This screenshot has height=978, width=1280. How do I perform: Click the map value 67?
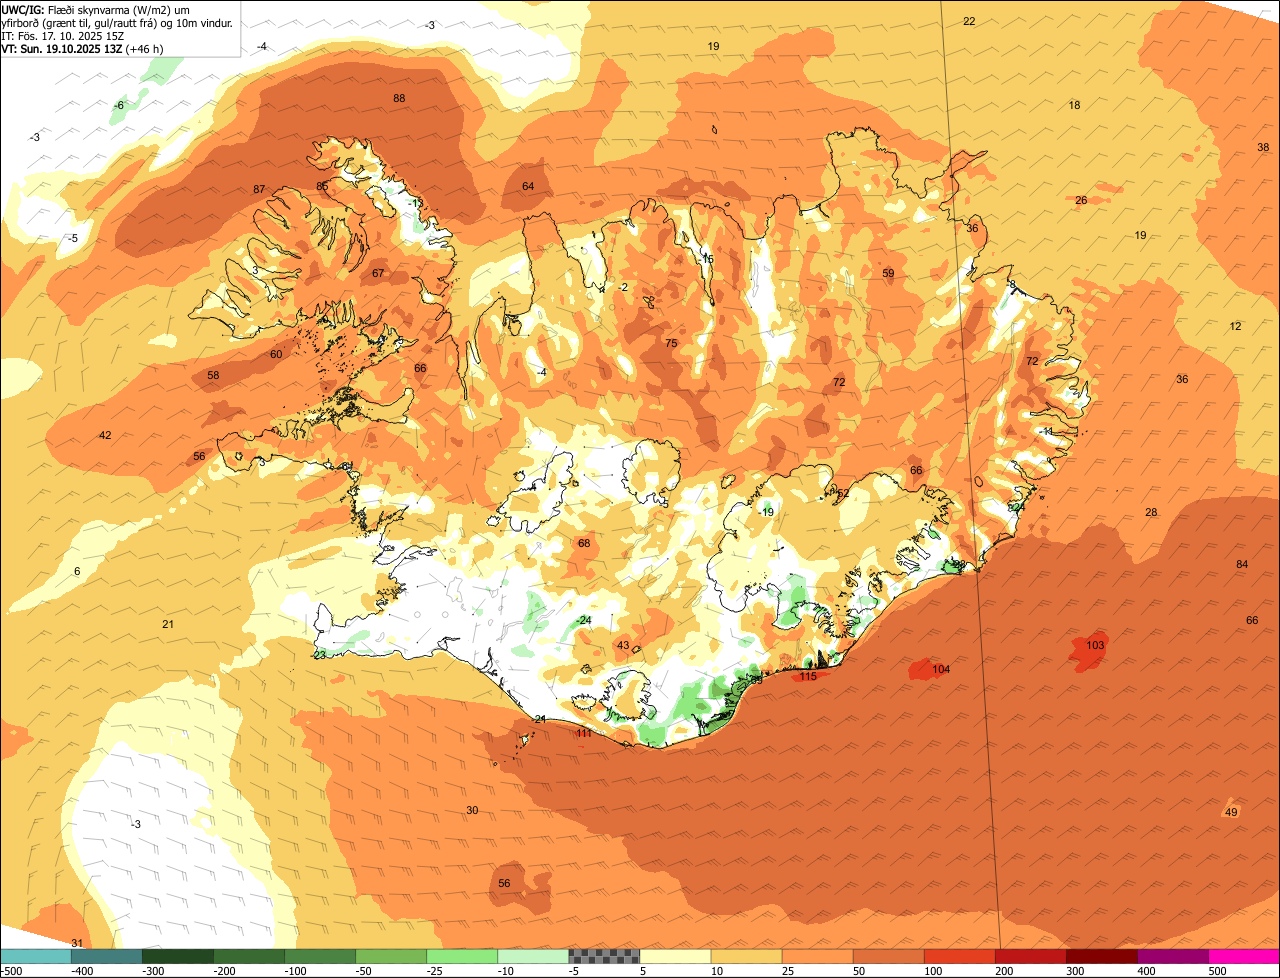tap(378, 273)
